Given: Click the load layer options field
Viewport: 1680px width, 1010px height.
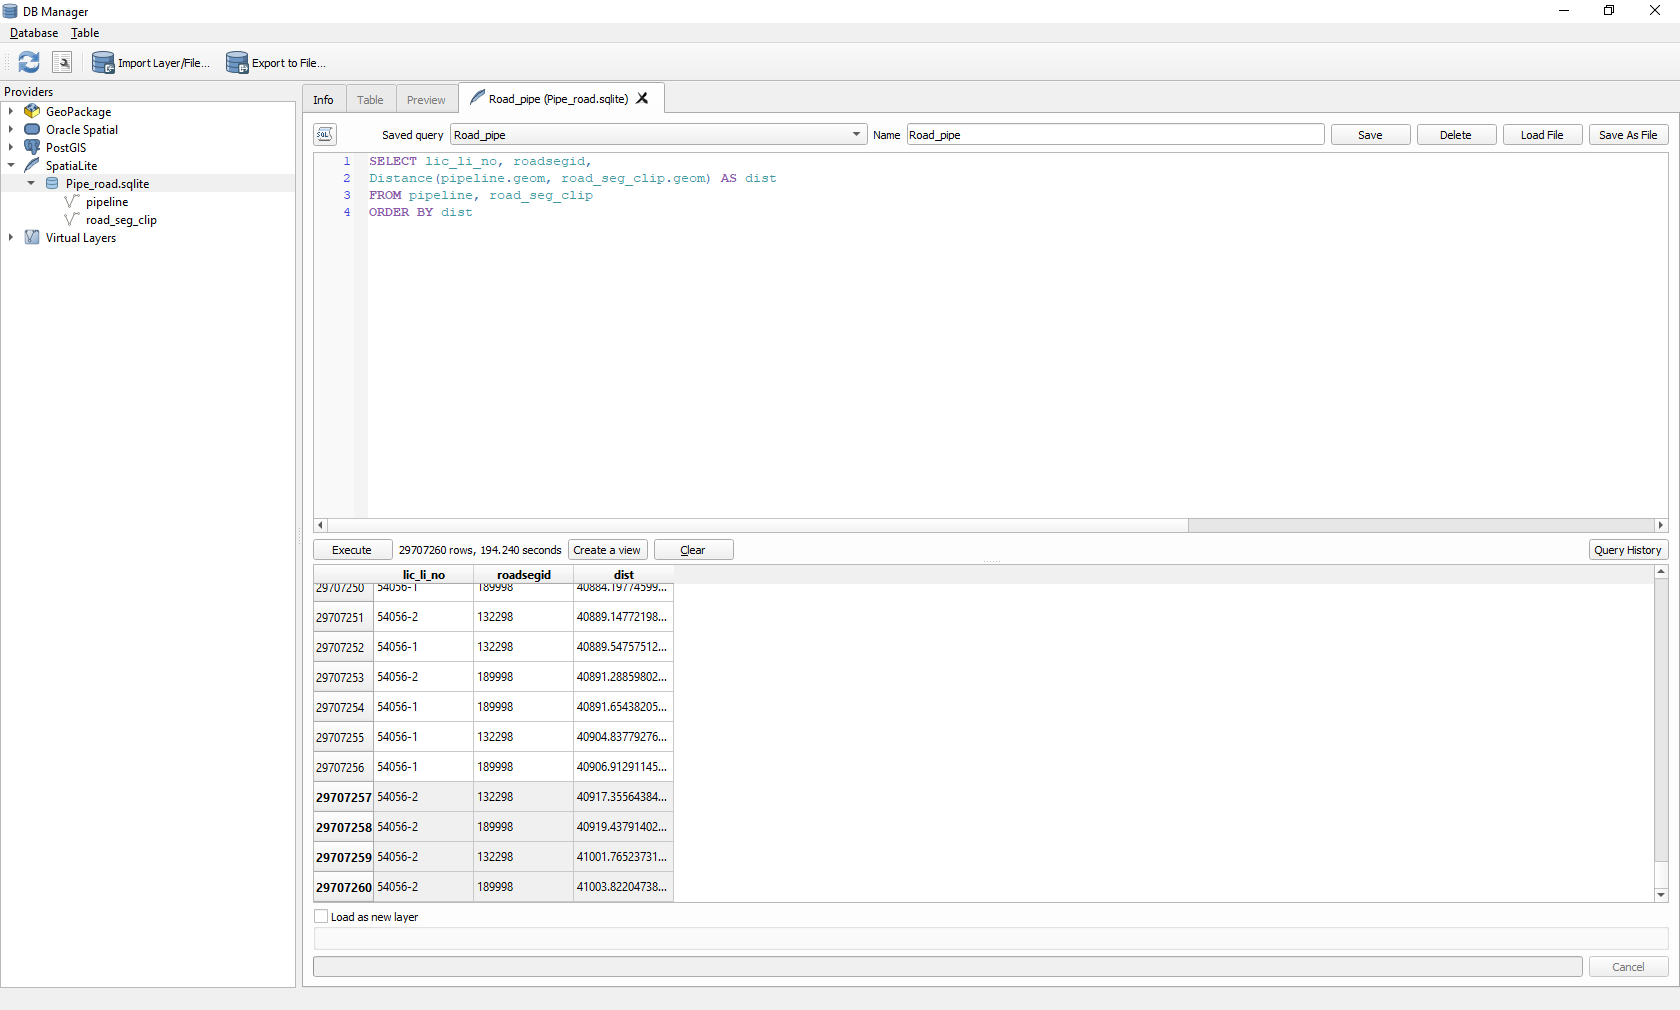Looking at the screenshot, I should (991, 938).
